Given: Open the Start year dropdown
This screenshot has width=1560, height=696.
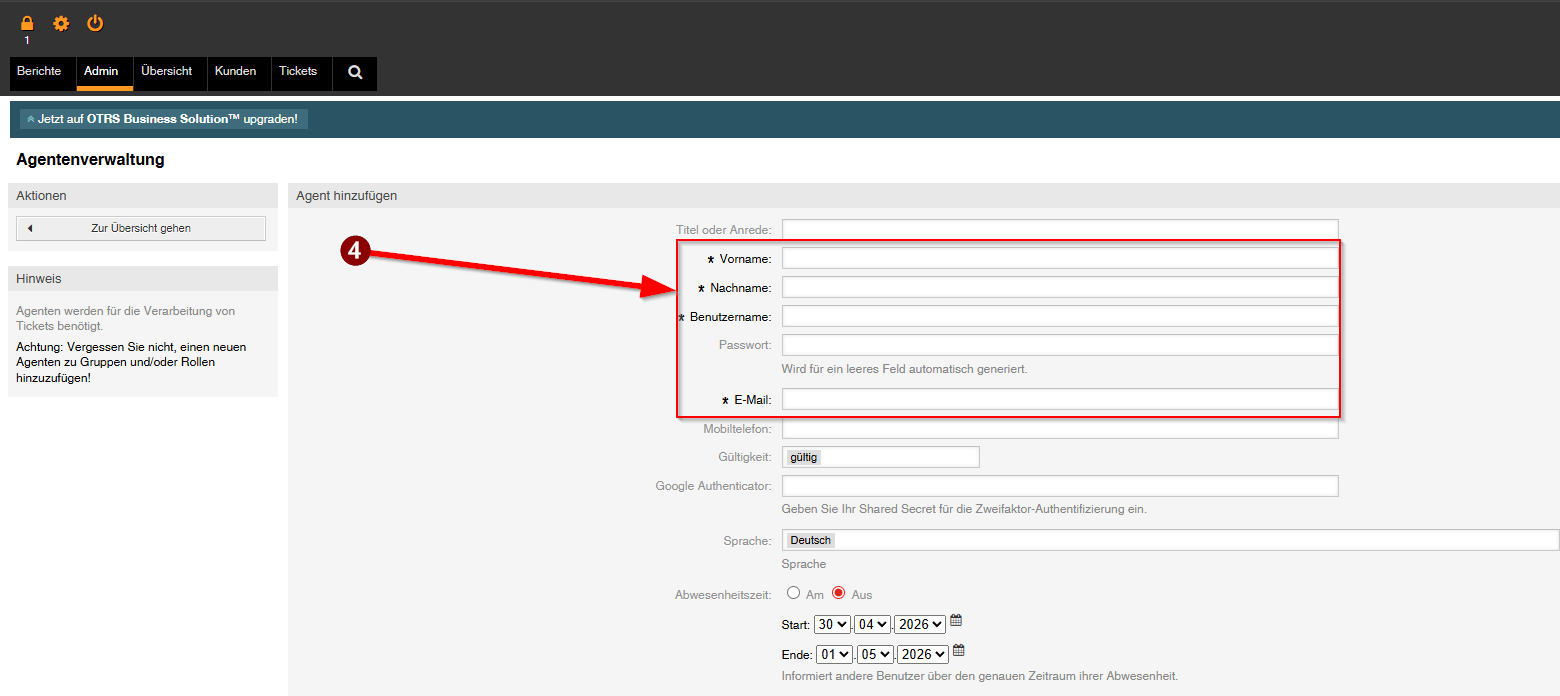Looking at the screenshot, I should [920, 624].
